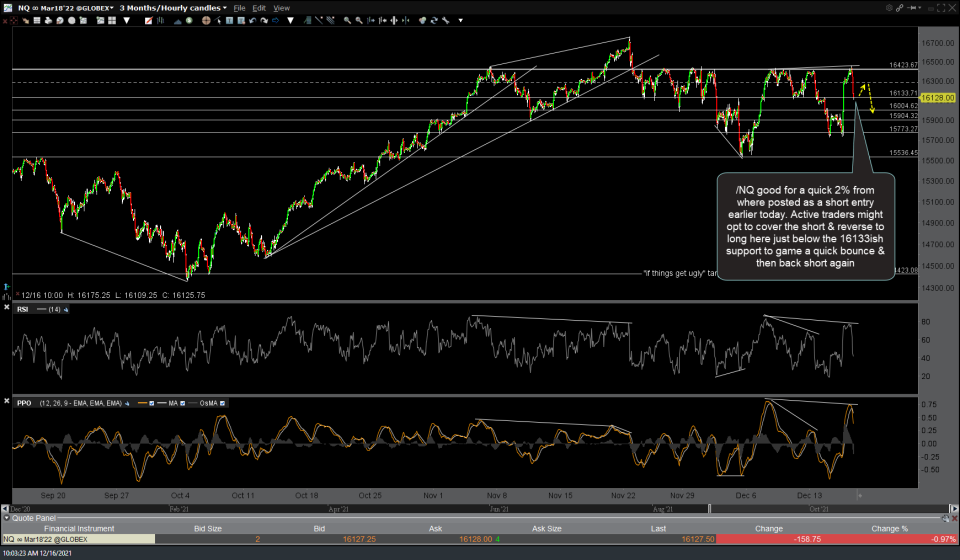Screen dimensions: 960x560
Task: Click the PPO indicator label
Action: point(24,403)
